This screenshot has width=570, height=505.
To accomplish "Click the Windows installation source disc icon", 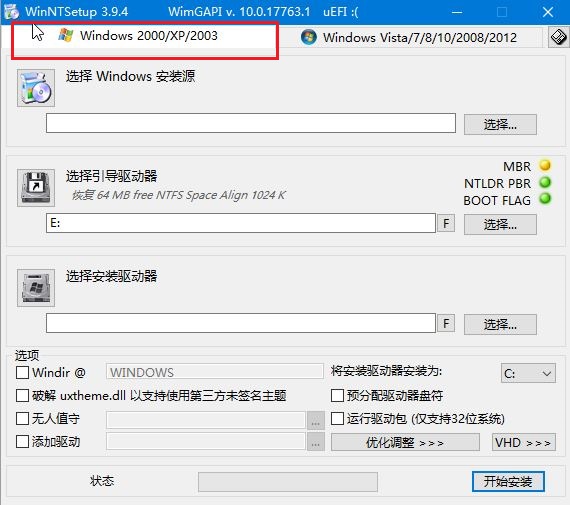I will click(x=36, y=88).
